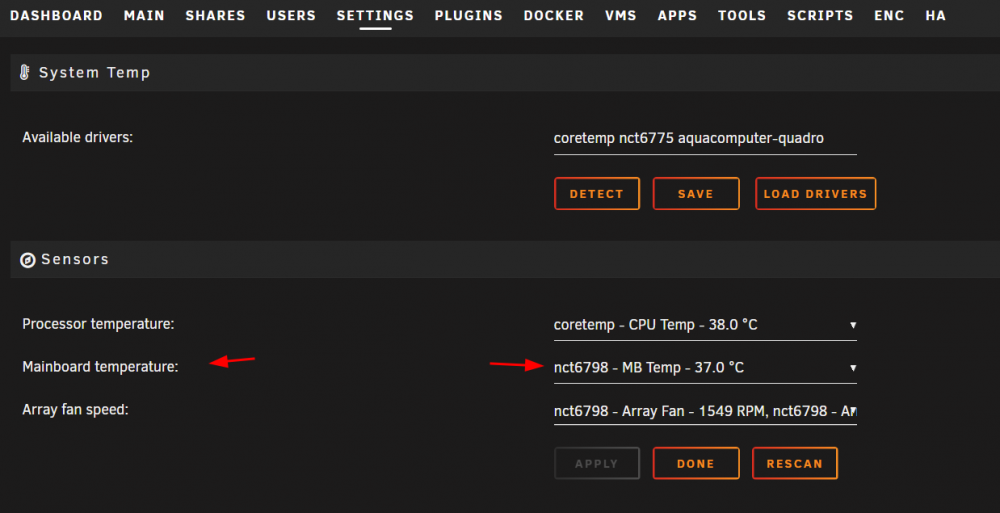Open the Processor temperature dropdown

coord(705,325)
